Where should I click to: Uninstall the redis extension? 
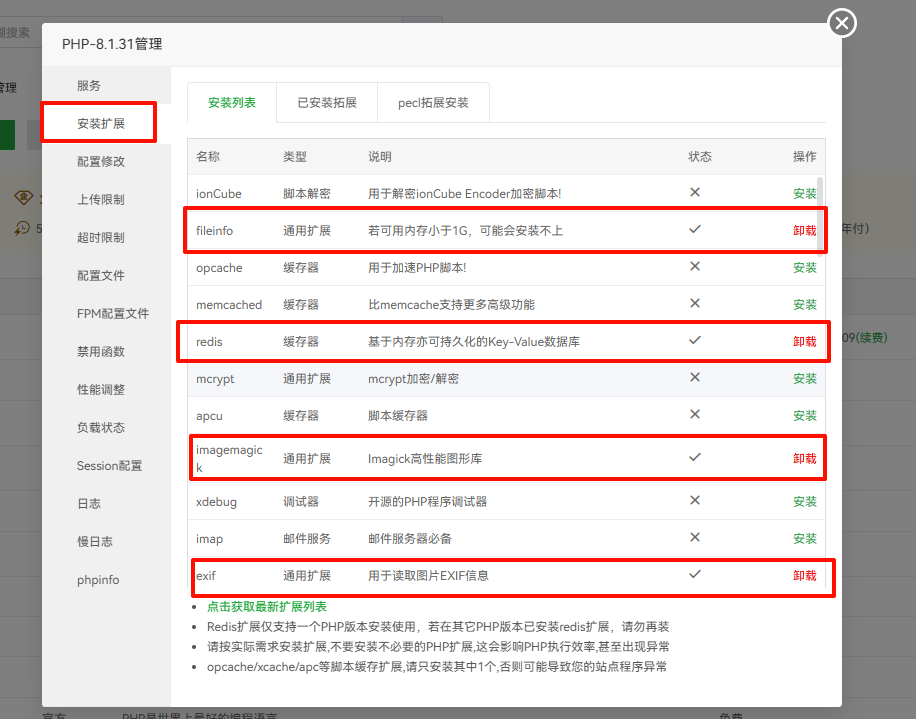point(804,342)
